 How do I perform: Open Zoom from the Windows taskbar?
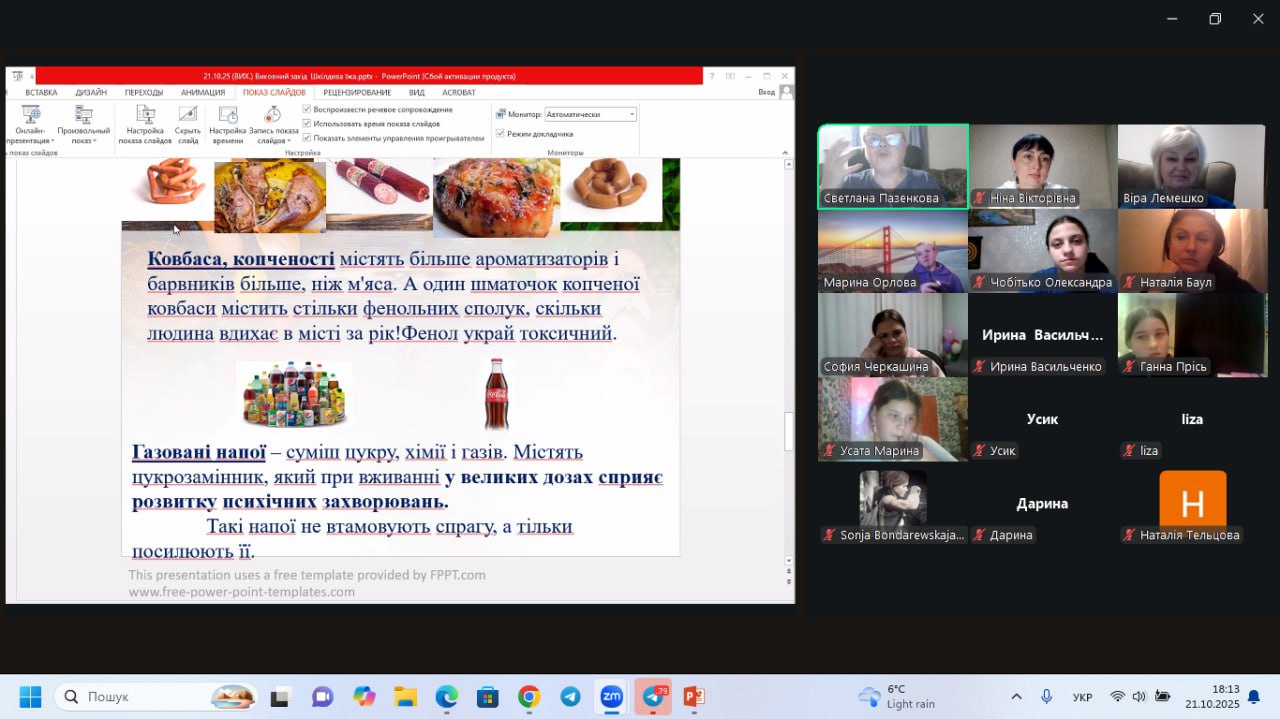click(x=611, y=697)
